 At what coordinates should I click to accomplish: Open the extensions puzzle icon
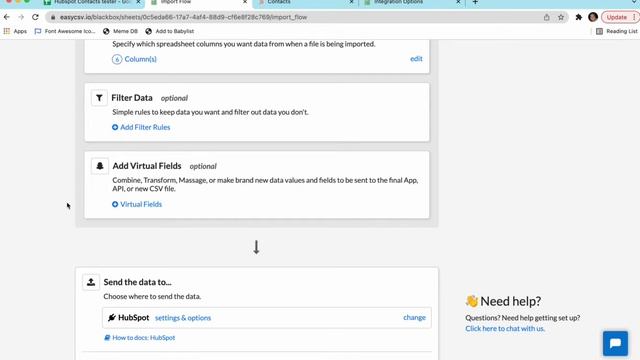click(x=578, y=17)
